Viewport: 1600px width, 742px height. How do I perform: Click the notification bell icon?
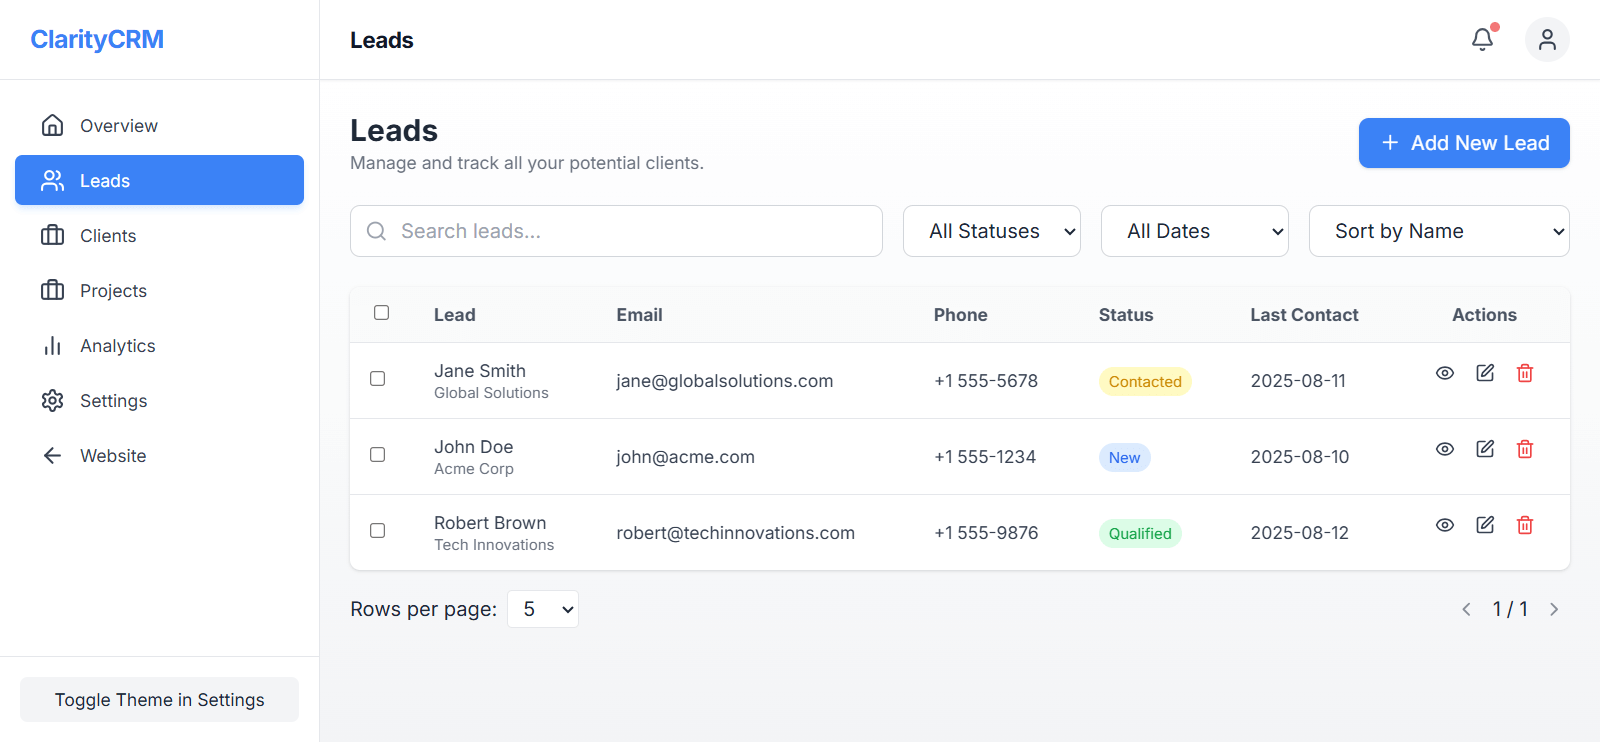point(1482,40)
